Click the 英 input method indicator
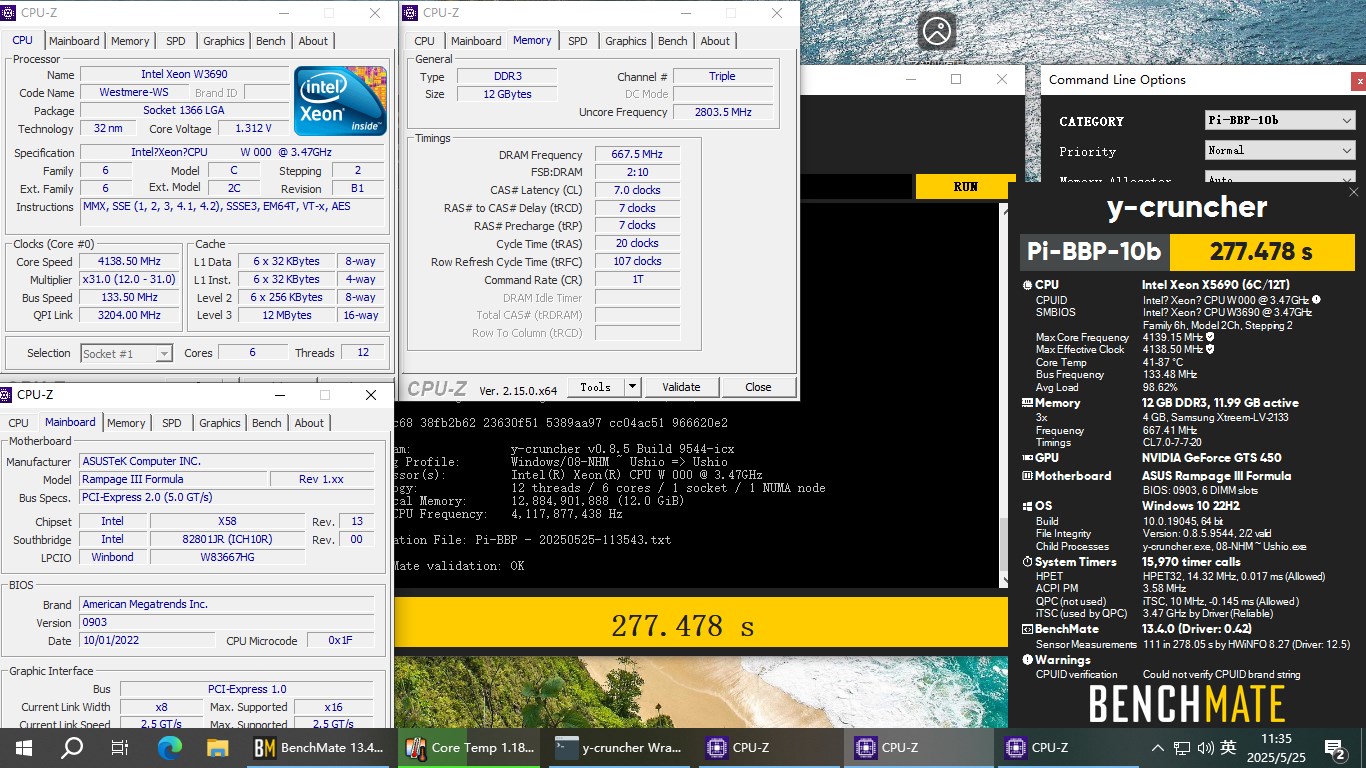The width and height of the screenshot is (1366, 768). click(x=1229, y=747)
